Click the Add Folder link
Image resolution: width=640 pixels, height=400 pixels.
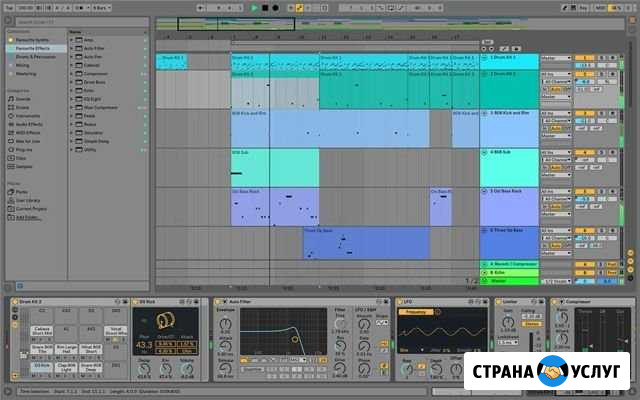click(28, 218)
